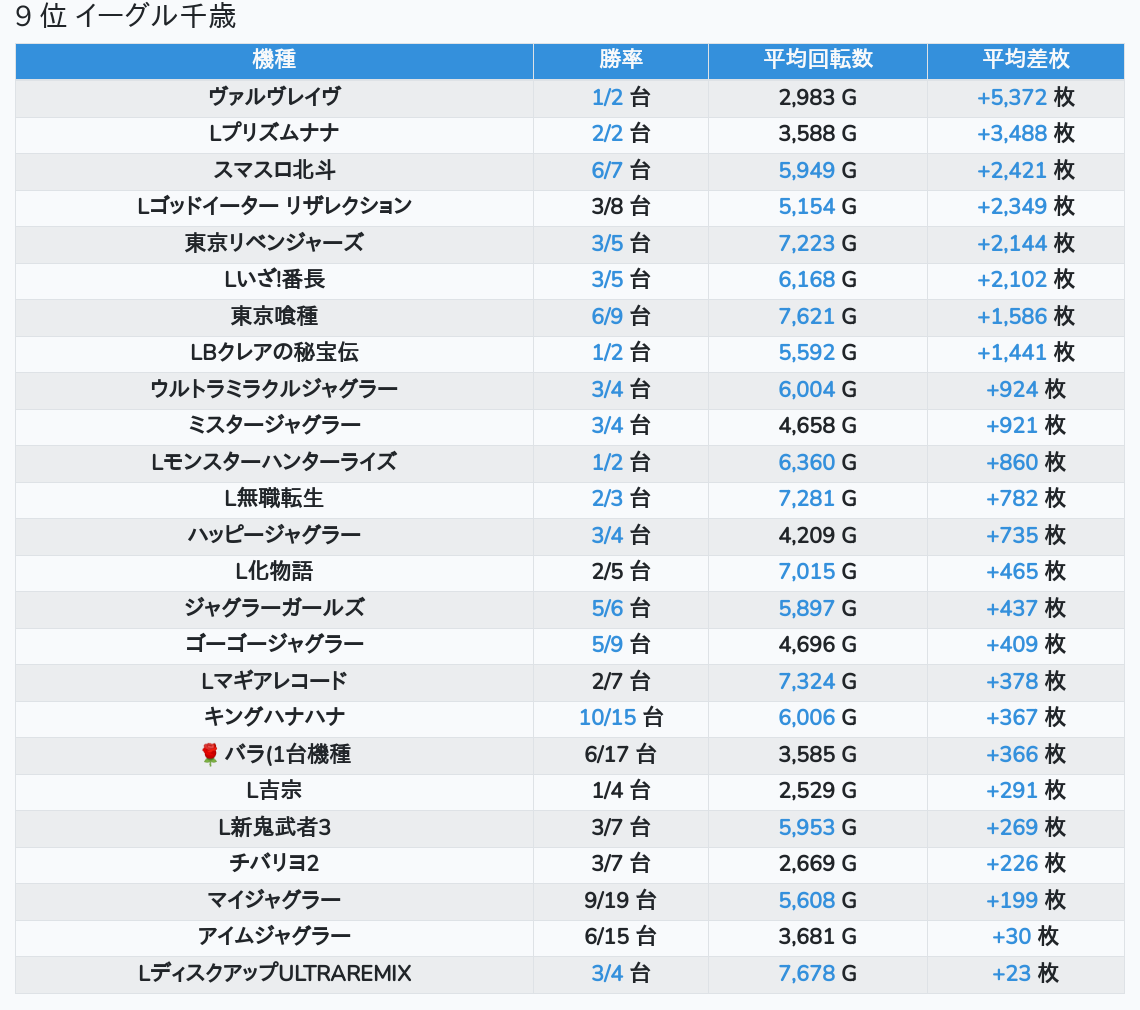Viewport: 1140px width, 1010px height.
Task: Click the Lディスクアップ ULTRAREMIX row name
Action: pyautogui.click(x=274, y=973)
